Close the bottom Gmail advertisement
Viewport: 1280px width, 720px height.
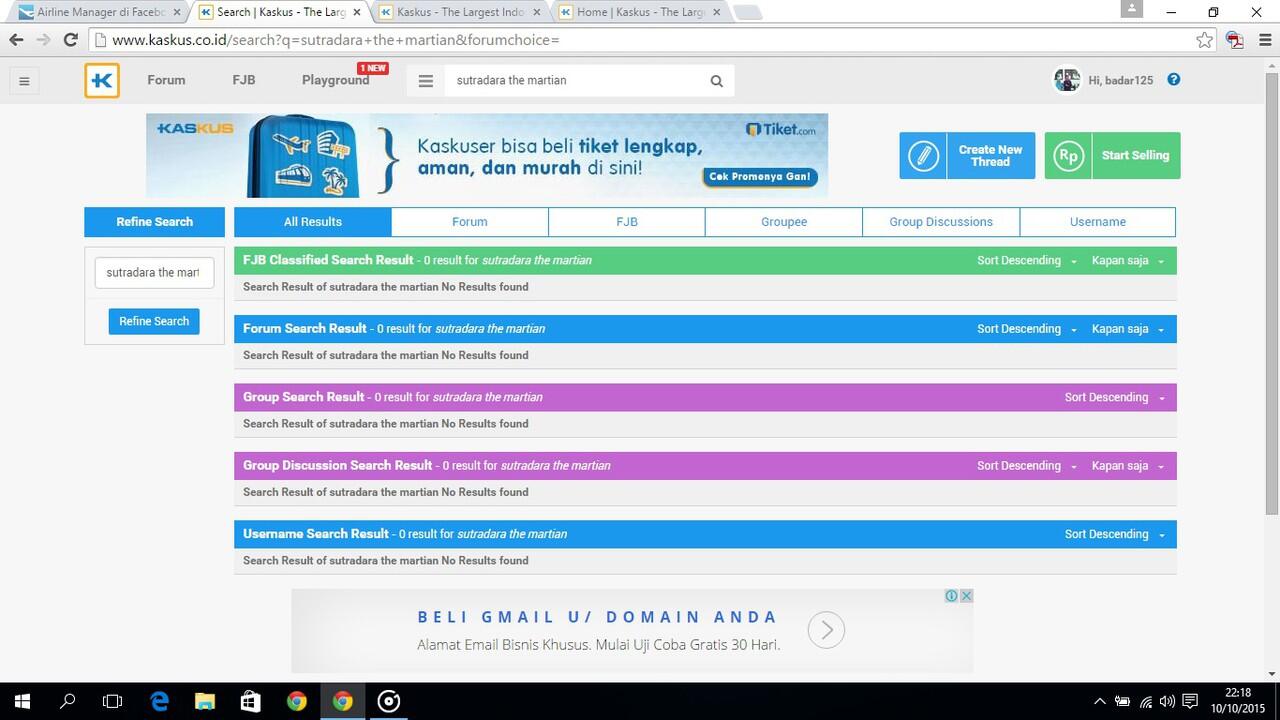pyautogui.click(x=967, y=596)
